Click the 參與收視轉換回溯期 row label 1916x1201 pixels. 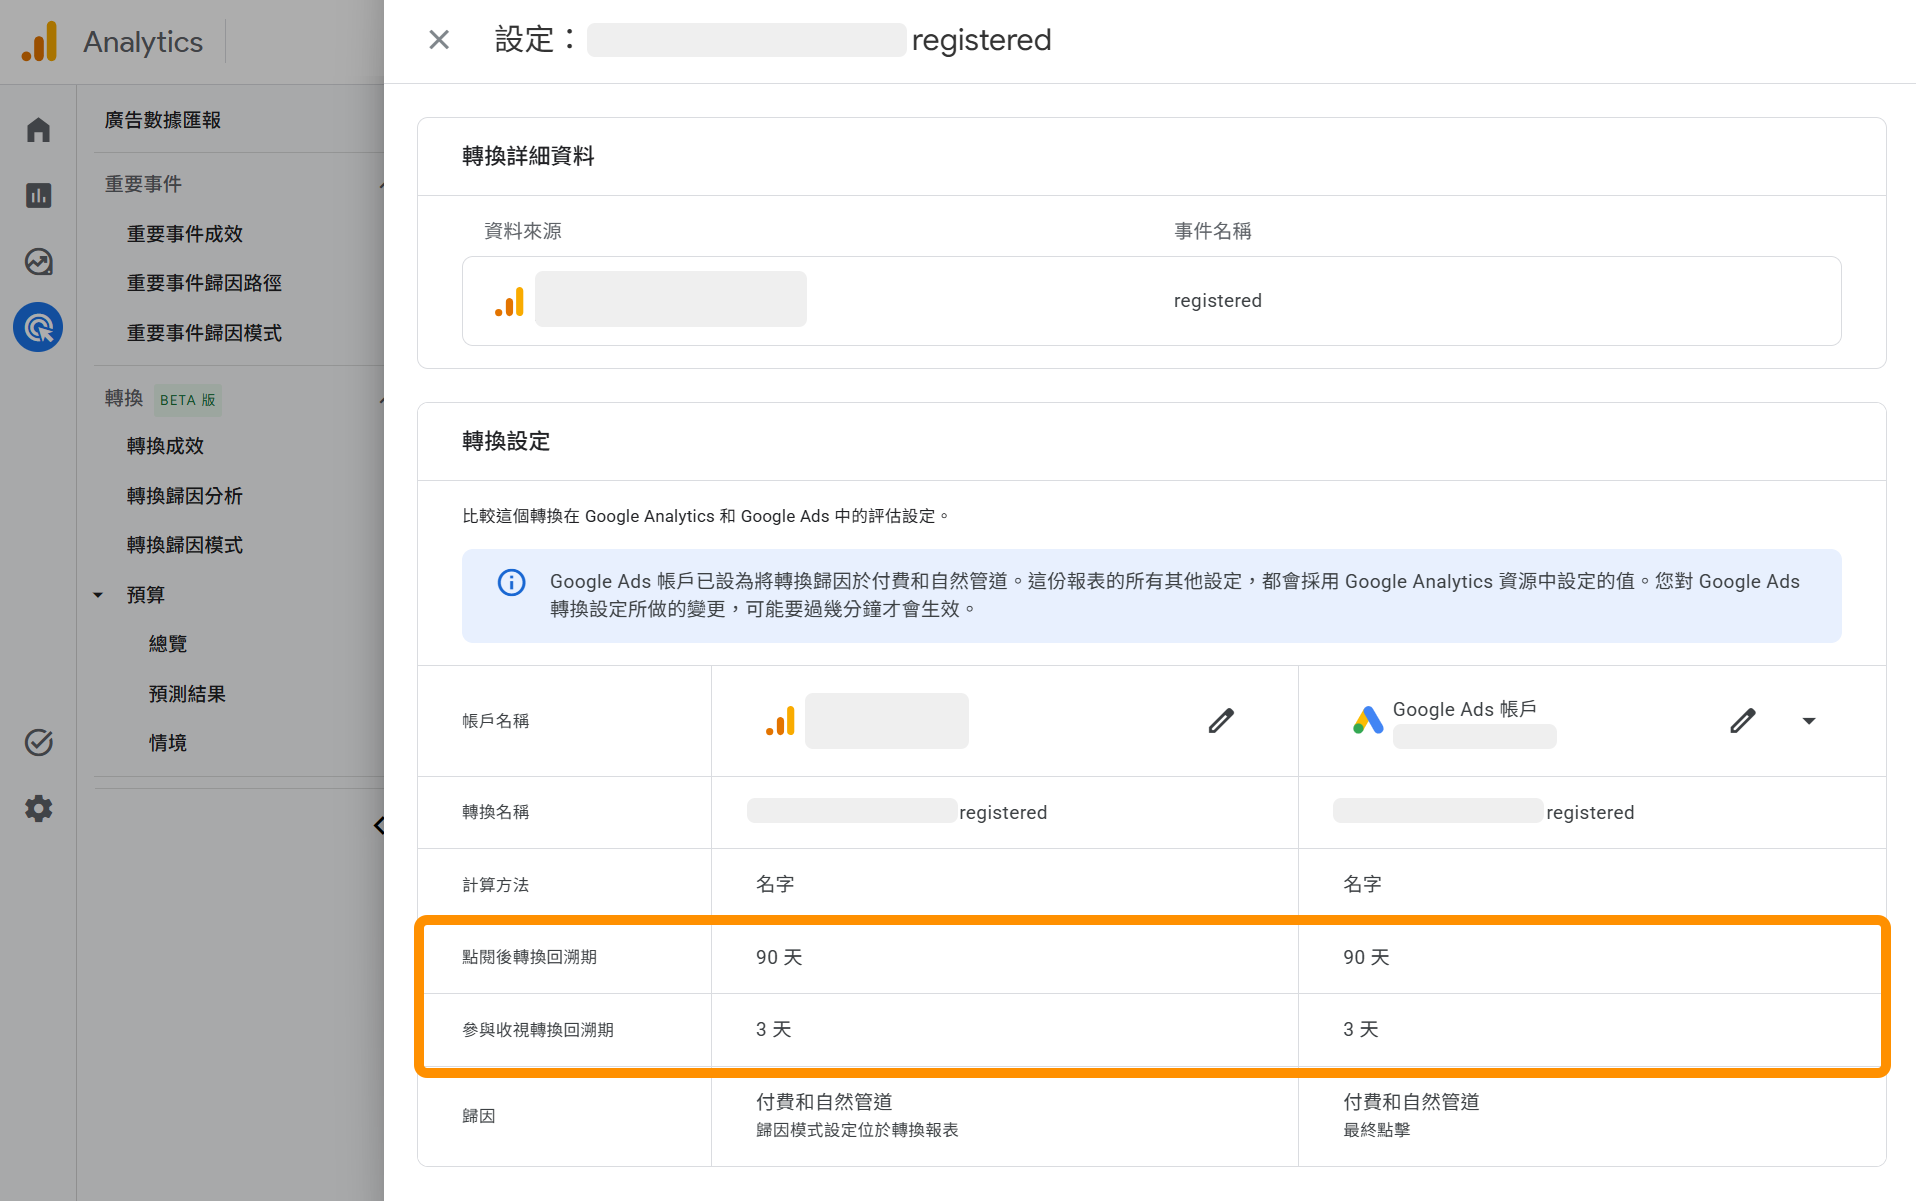click(538, 1030)
